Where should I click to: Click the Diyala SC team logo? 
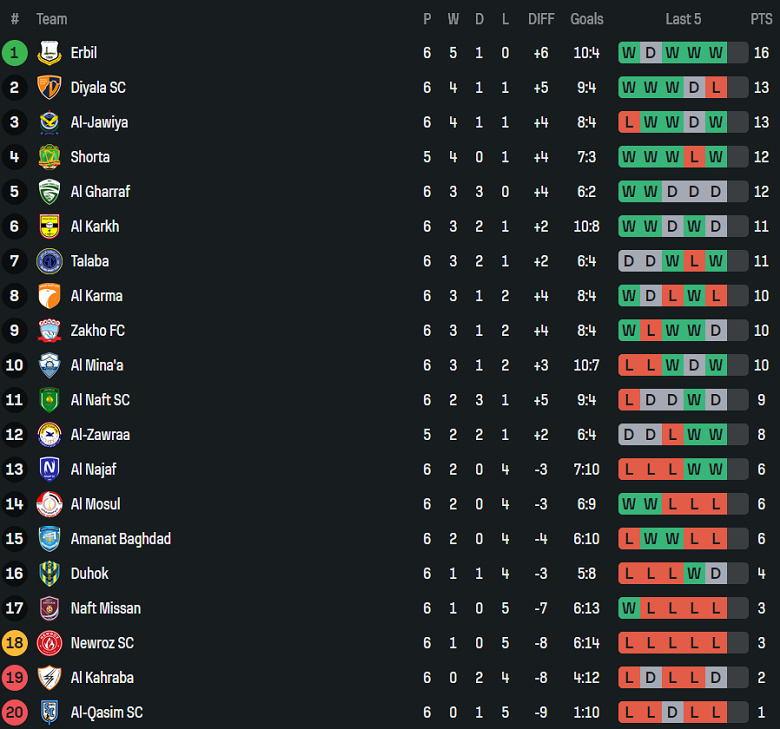point(49,88)
